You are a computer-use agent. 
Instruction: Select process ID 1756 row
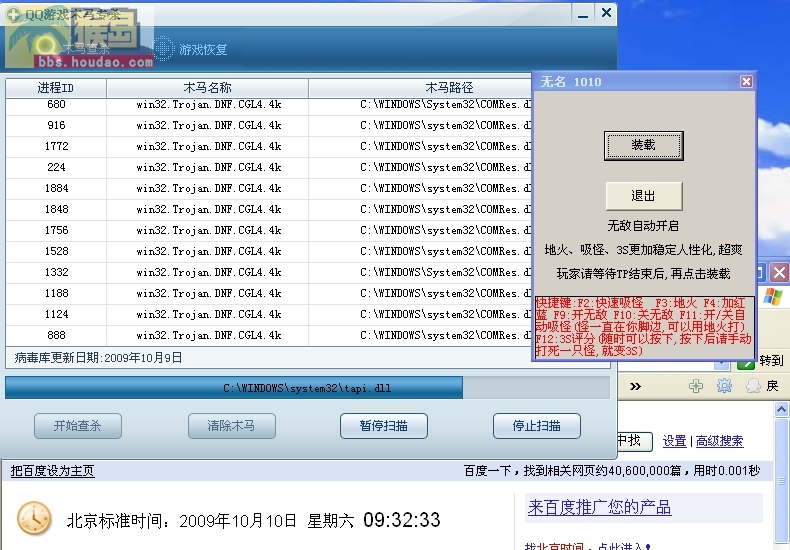pos(268,230)
